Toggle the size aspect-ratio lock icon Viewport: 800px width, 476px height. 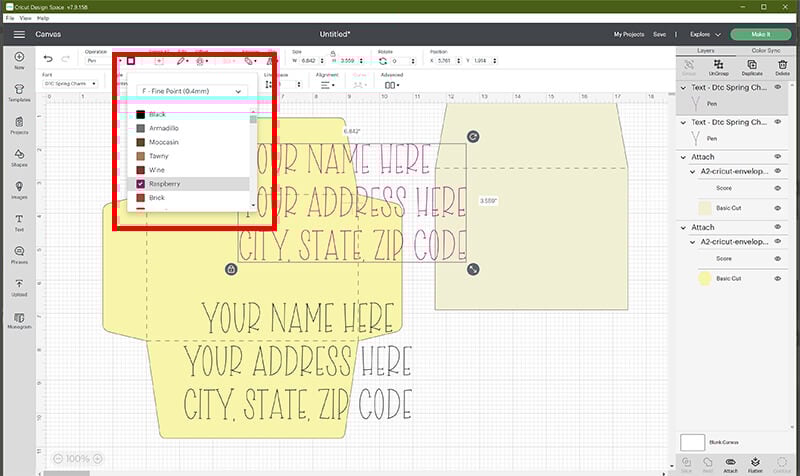(333, 53)
